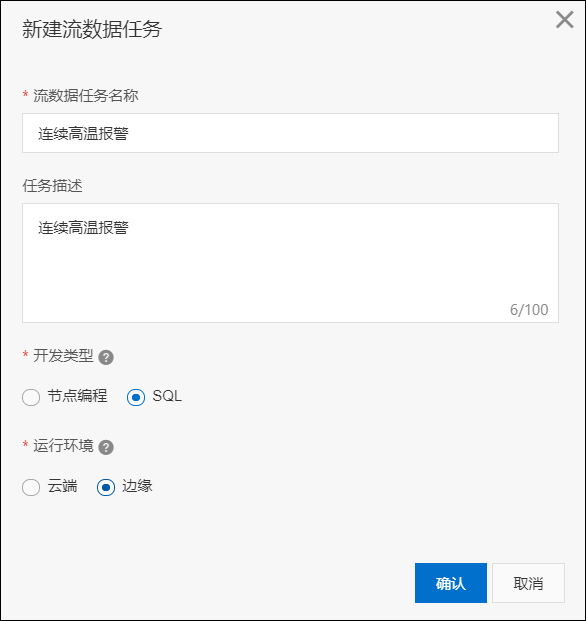Select the SQL radio button
The image size is (586, 621).
pos(136,397)
